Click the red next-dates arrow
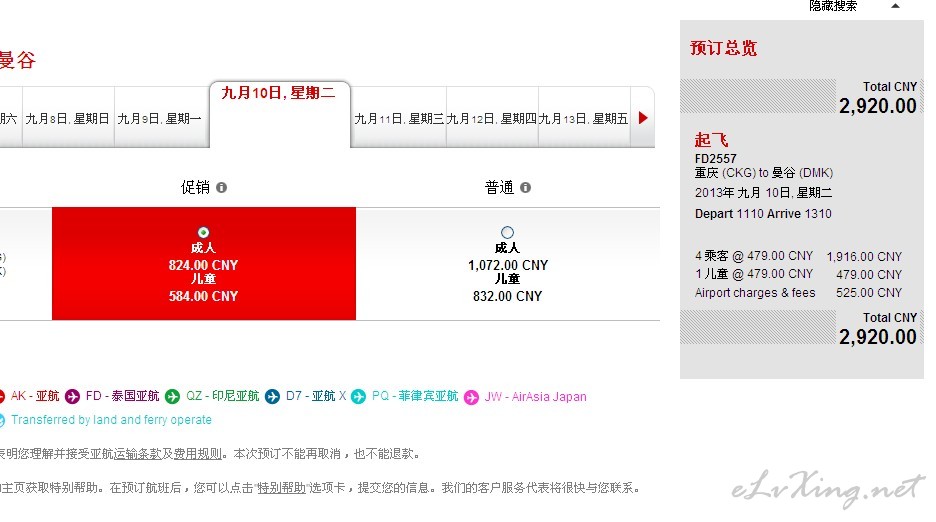Screen dimensions: 936x522 pyautogui.click(x=643, y=118)
